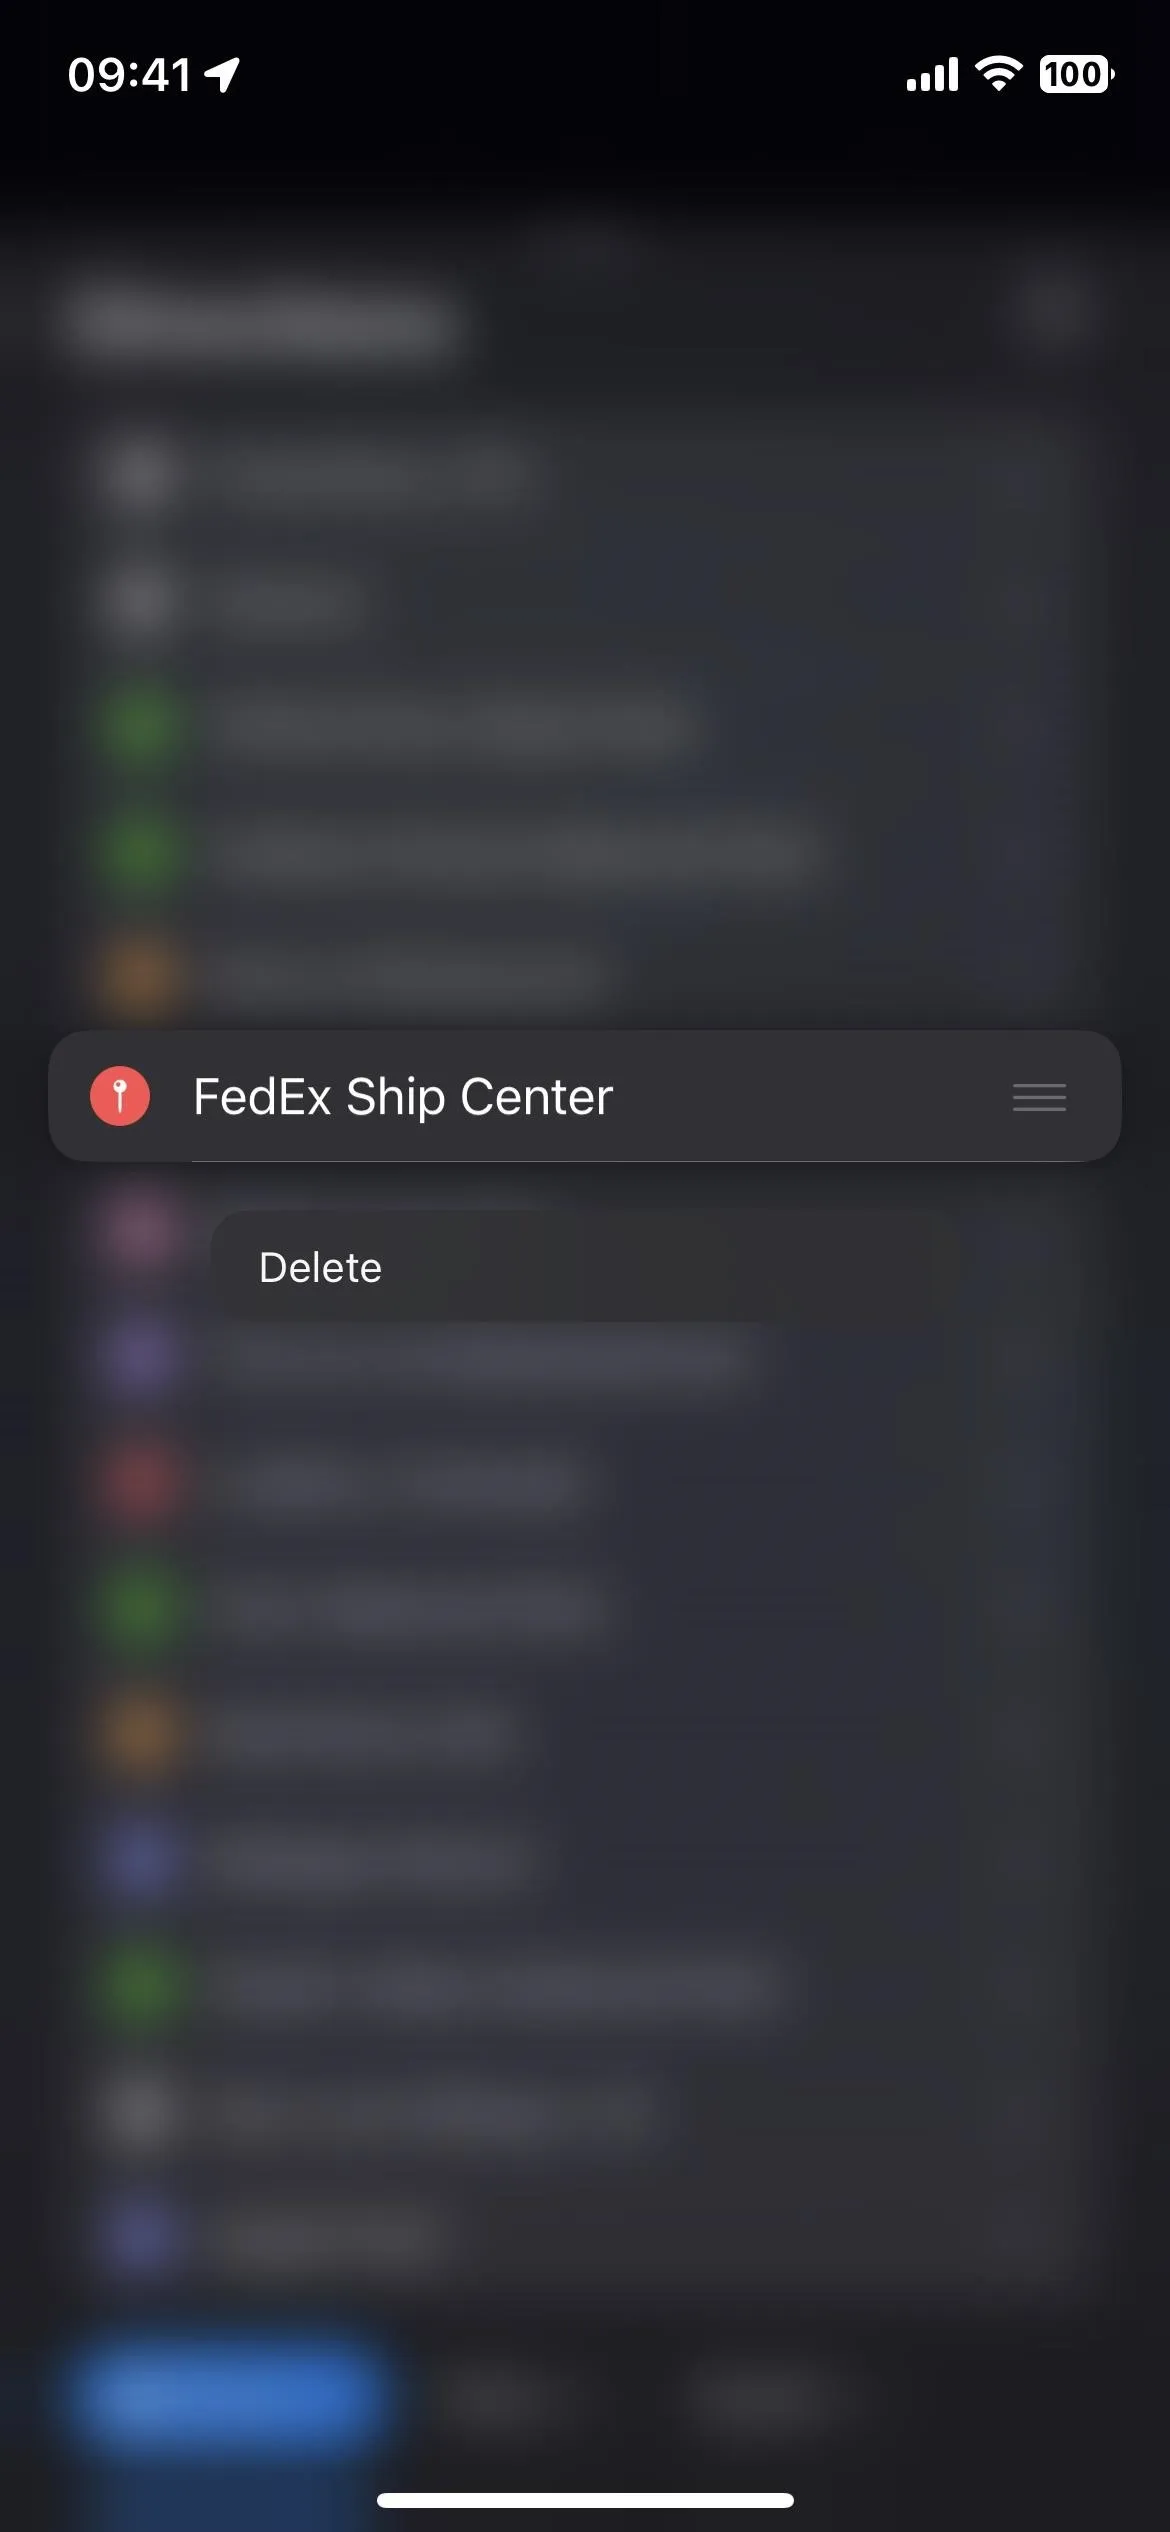
Task: Tap the blurred red list icon
Action: [142, 1482]
